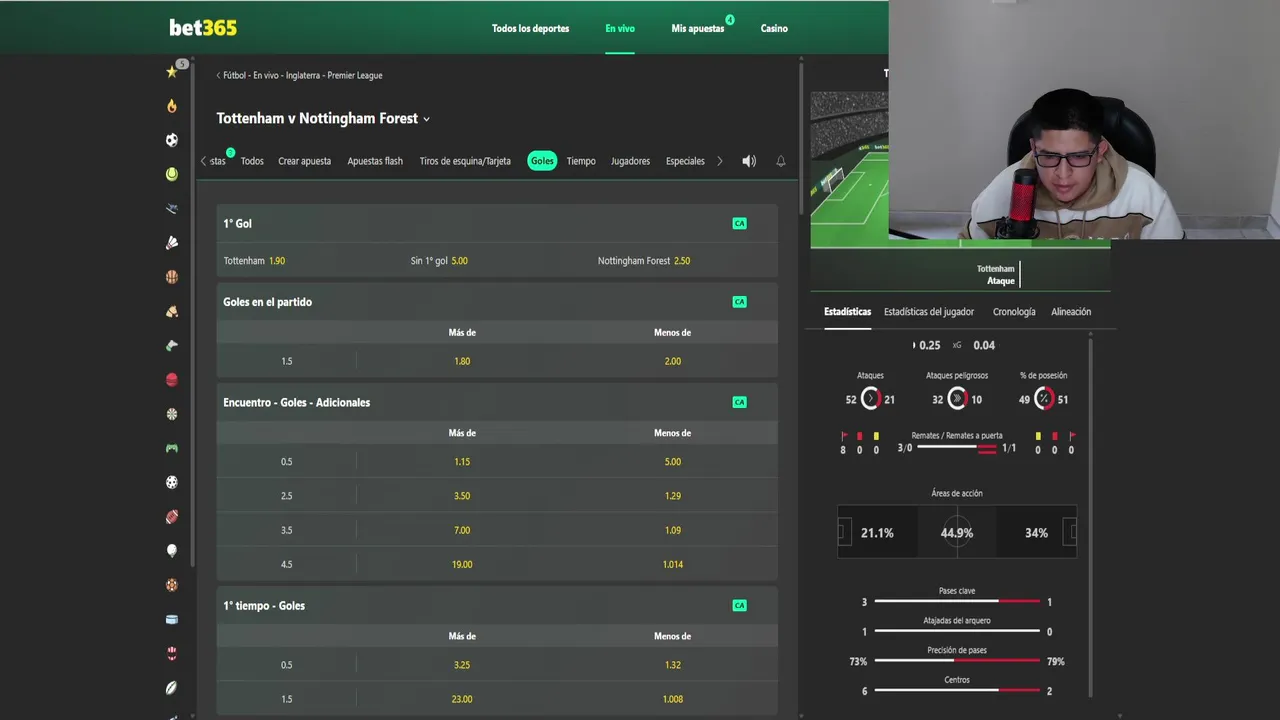Select the Todos market tab

pos(252,161)
